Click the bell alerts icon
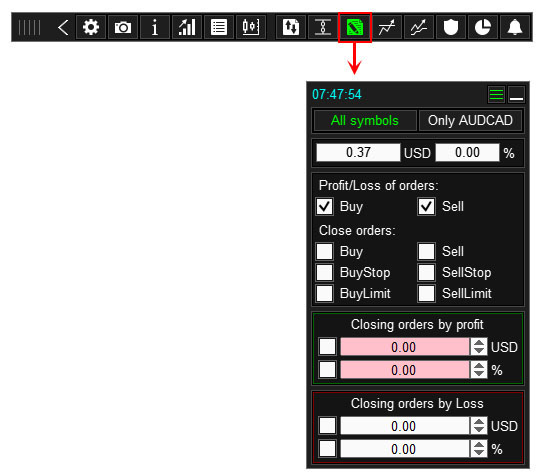Image resolution: width=548 pixels, height=476 pixels. click(x=515, y=27)
